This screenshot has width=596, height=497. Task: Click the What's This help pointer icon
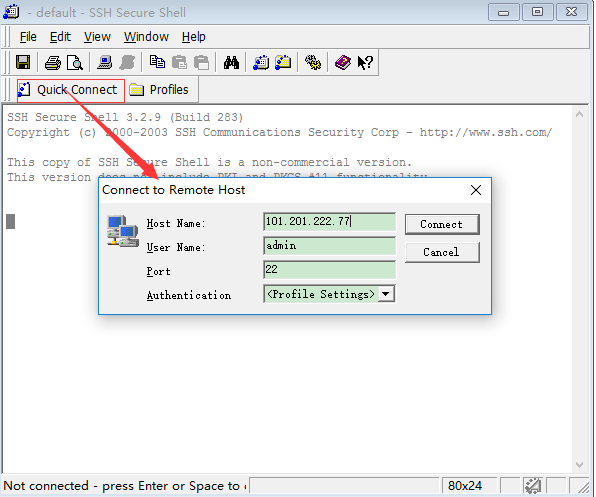[x=365, y=62]
